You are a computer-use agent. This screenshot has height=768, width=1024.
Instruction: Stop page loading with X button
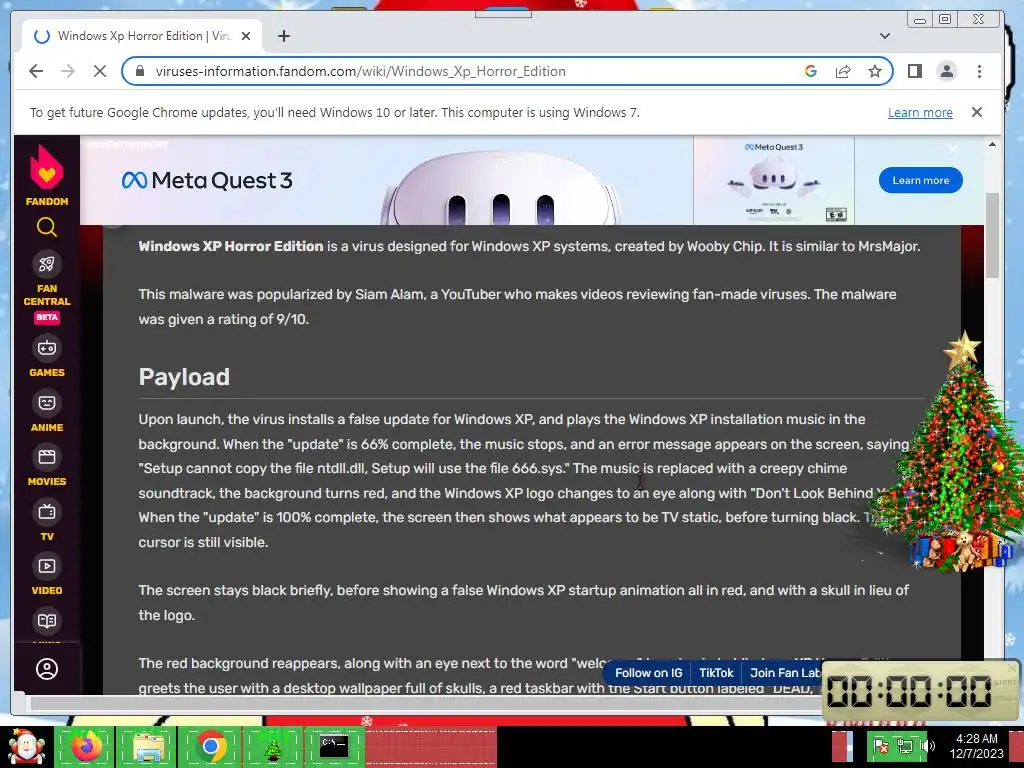coord(100,71)
